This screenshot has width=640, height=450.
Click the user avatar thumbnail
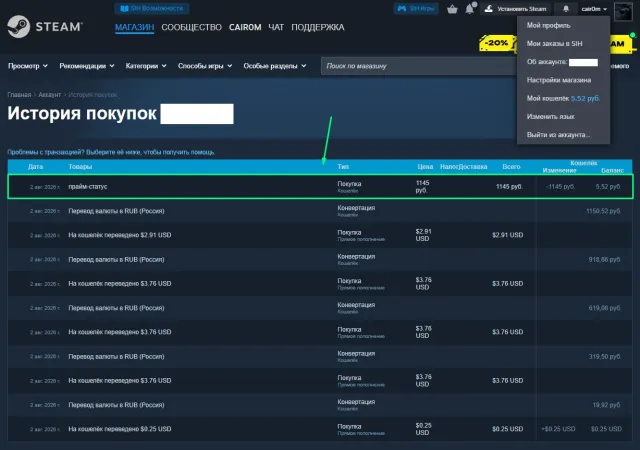point(623,11)
